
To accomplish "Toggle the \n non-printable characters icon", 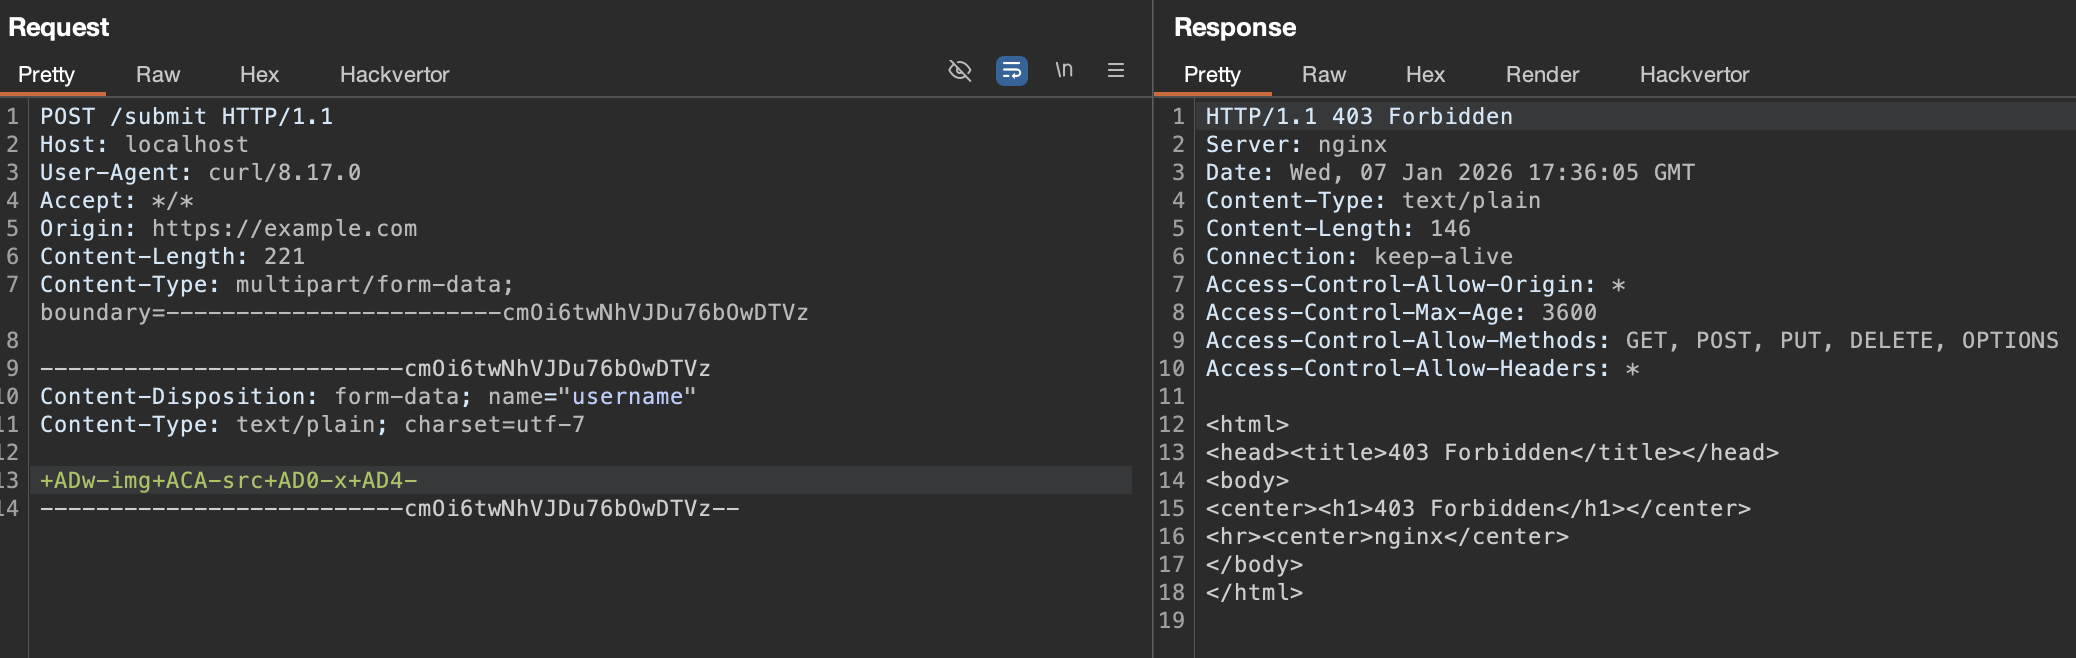I will point(1064,70).
